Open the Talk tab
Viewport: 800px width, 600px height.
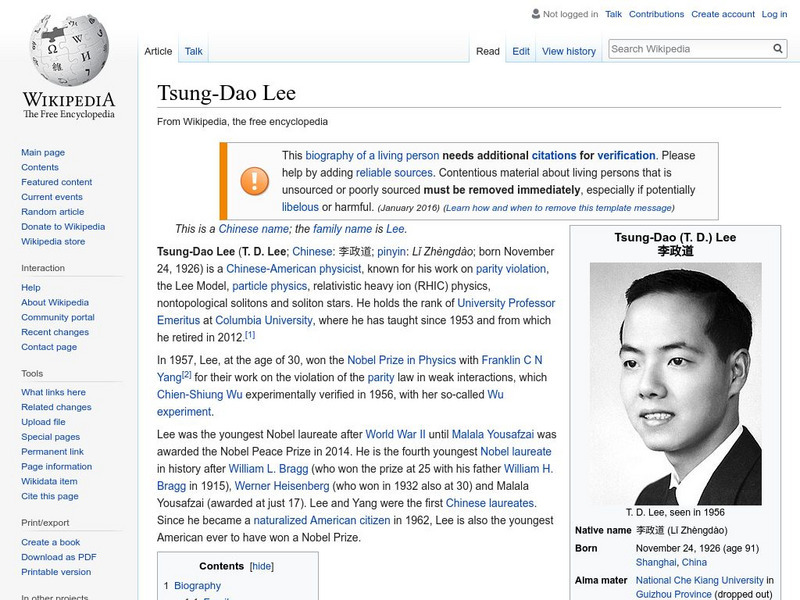click(x=193, y=51)
